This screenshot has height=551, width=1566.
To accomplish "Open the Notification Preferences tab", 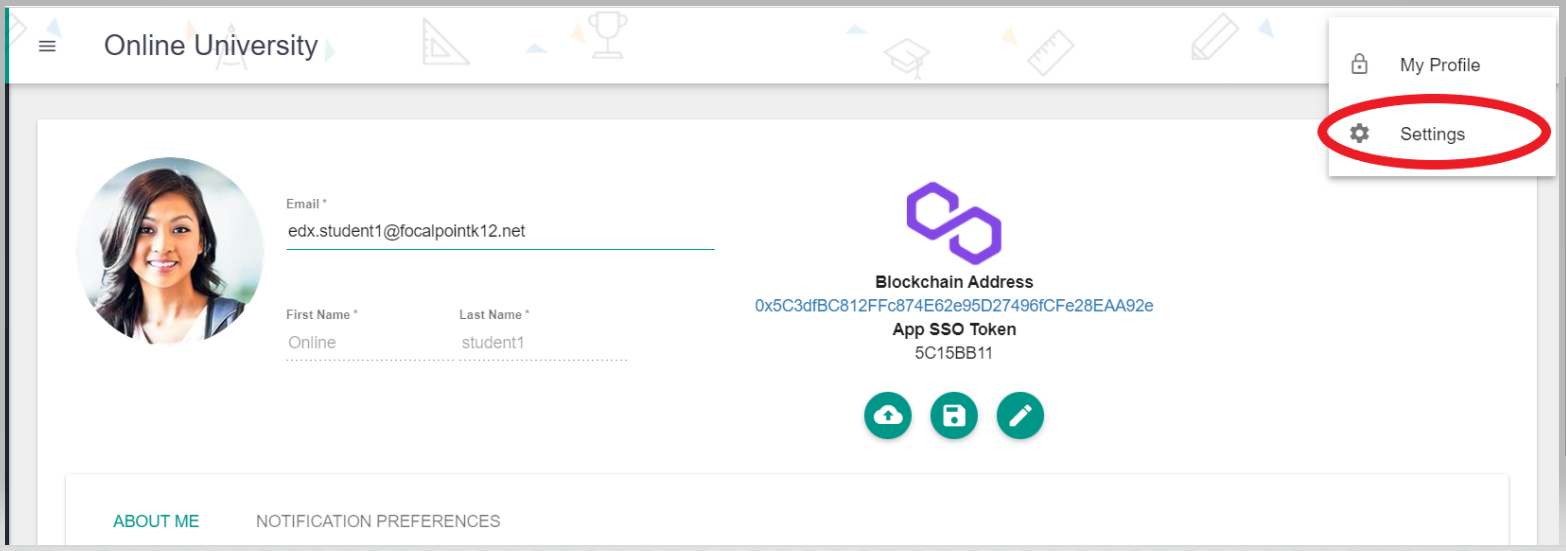I will [x=378, y=521].
